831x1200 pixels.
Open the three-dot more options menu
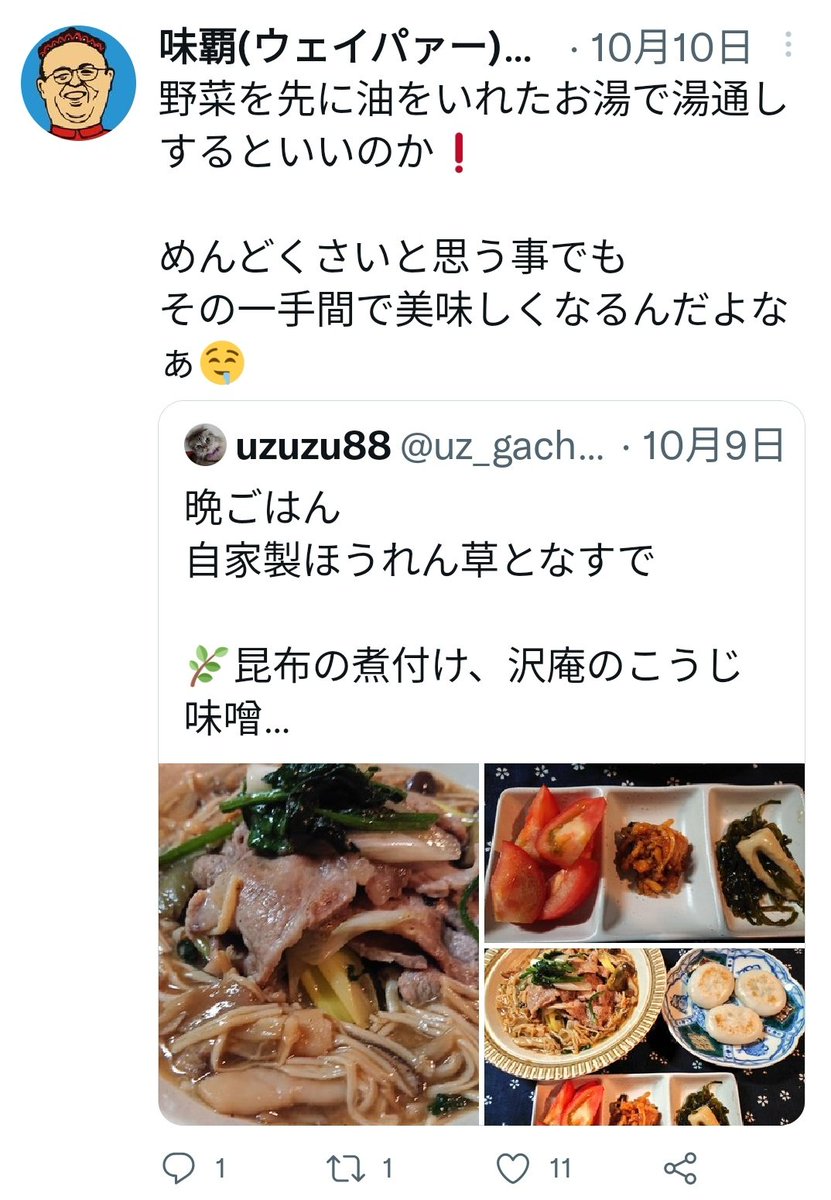click(x=791, y=45)
